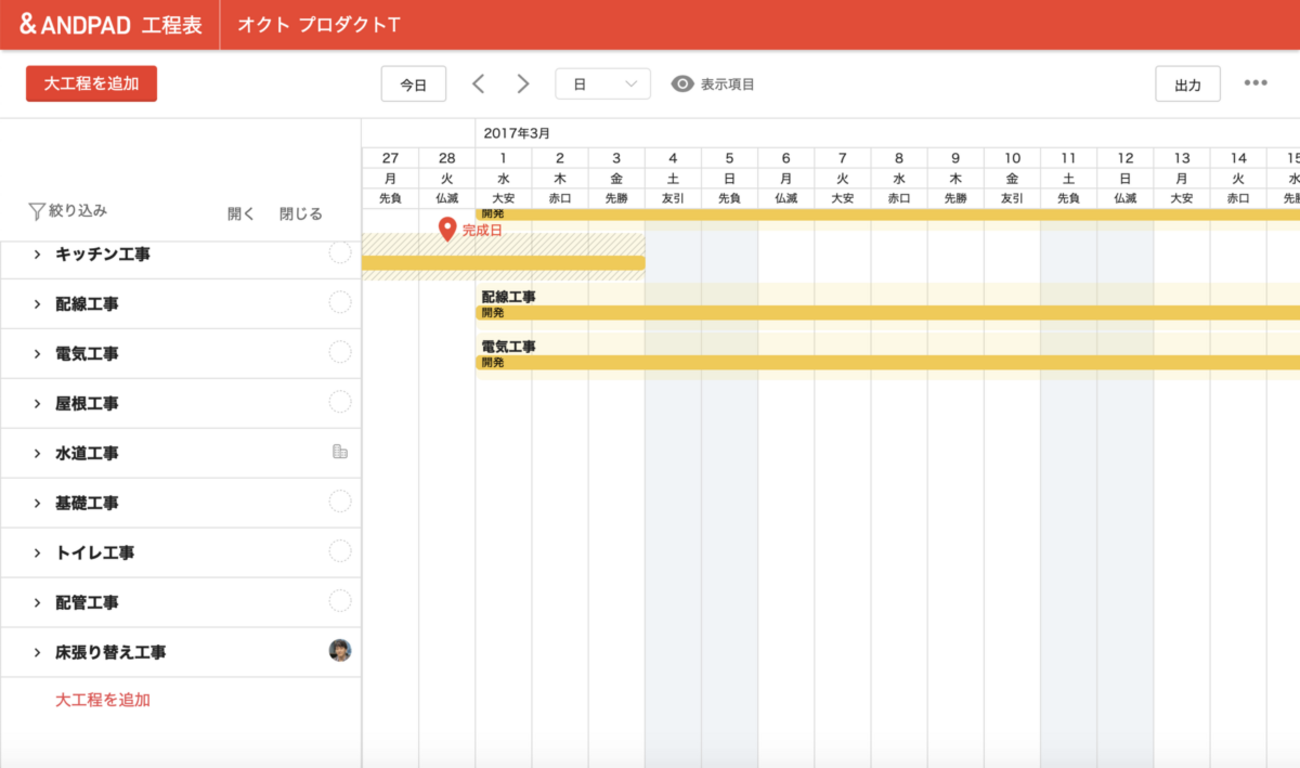This screenshot has width=1300, height=768.
Task: Click the yellow 配線工事 gantt bar
Action: [x=880, y=313]
